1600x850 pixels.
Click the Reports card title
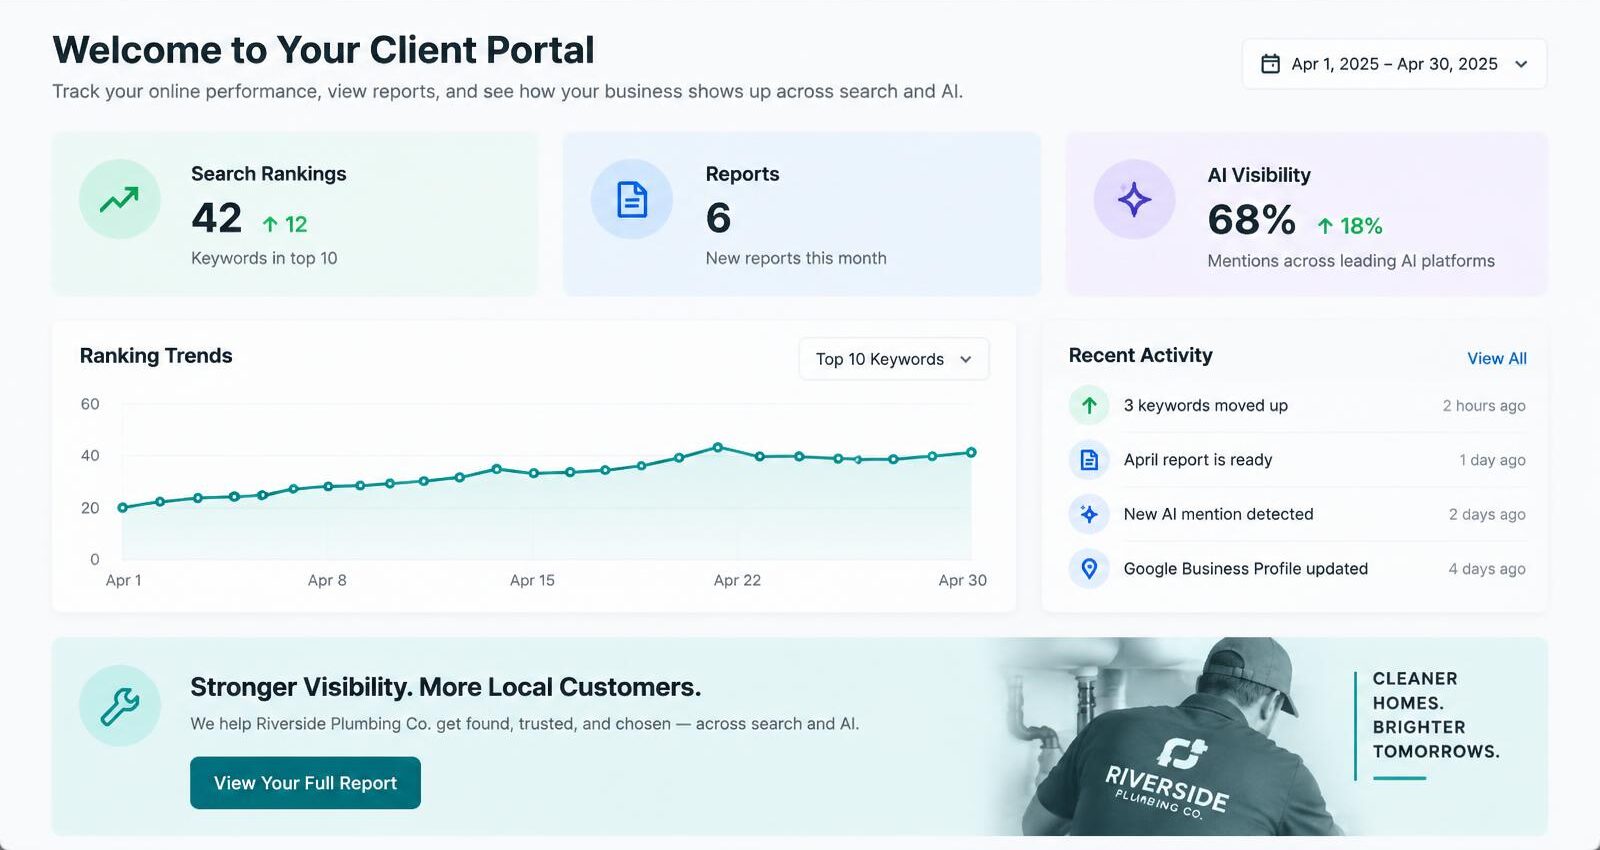coord(742,174)
